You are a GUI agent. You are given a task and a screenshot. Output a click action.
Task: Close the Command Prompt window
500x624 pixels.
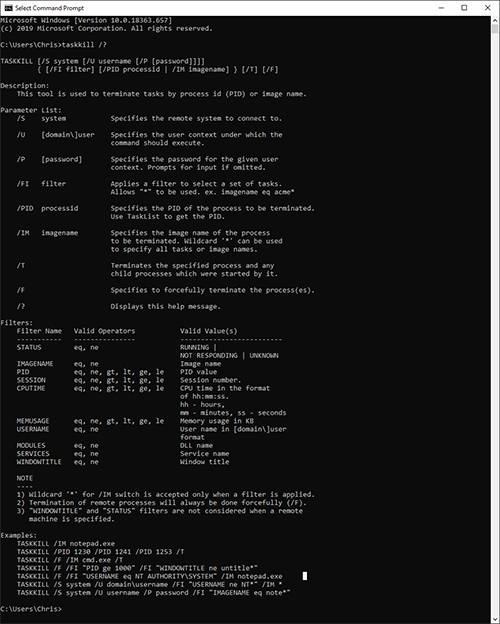487,8
